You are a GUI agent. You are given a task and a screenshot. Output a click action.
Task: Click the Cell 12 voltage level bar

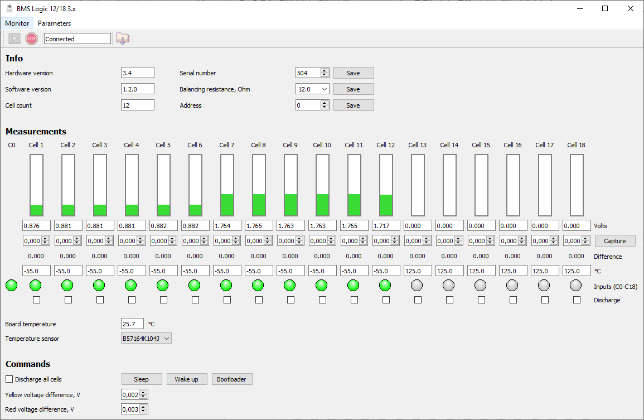coord(386,185)
